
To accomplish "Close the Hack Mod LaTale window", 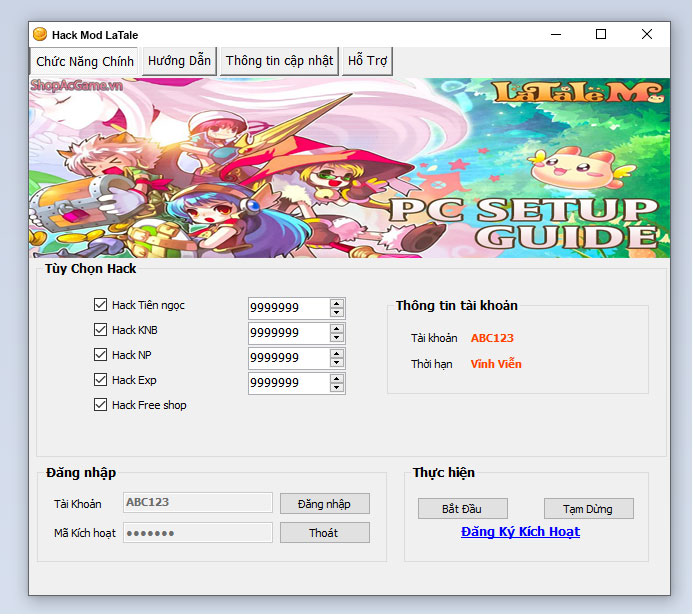I will click(647, 34).
